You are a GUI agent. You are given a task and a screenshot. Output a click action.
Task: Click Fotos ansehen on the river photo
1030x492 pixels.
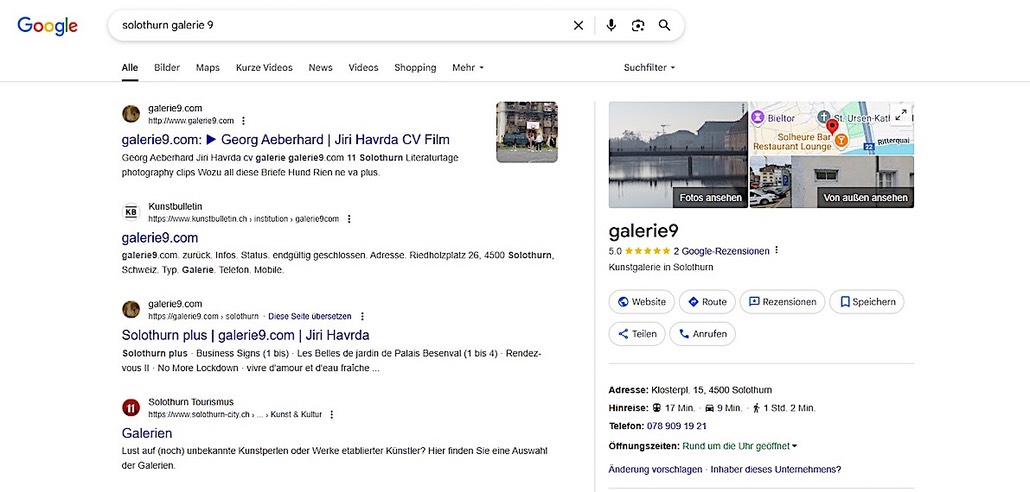click(x=711, y=197)
